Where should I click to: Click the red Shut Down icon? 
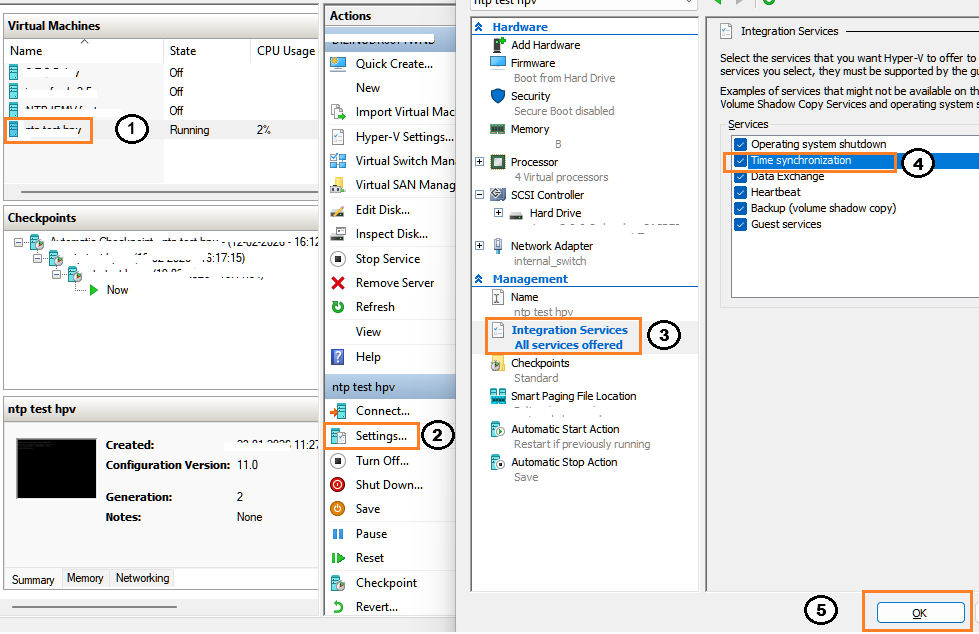pos(338,485)
